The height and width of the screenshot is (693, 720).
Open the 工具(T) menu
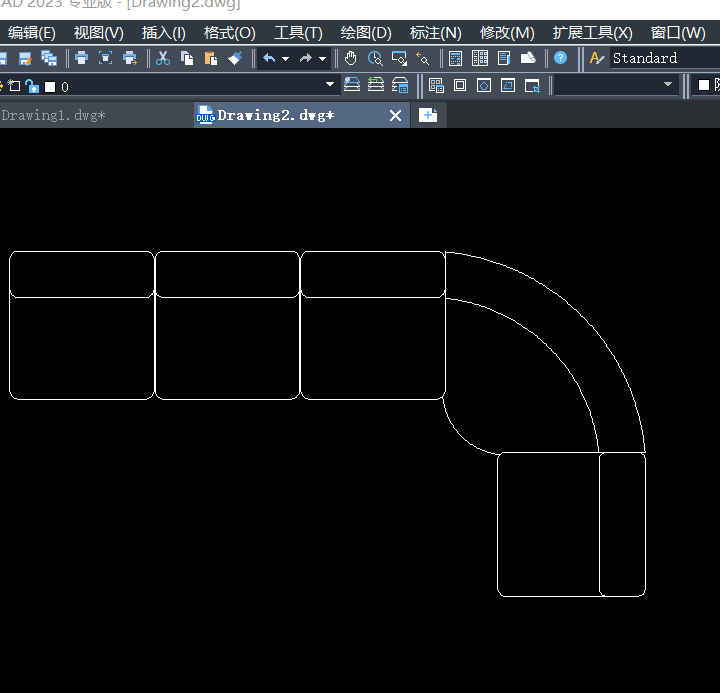(x=298, y=33)
